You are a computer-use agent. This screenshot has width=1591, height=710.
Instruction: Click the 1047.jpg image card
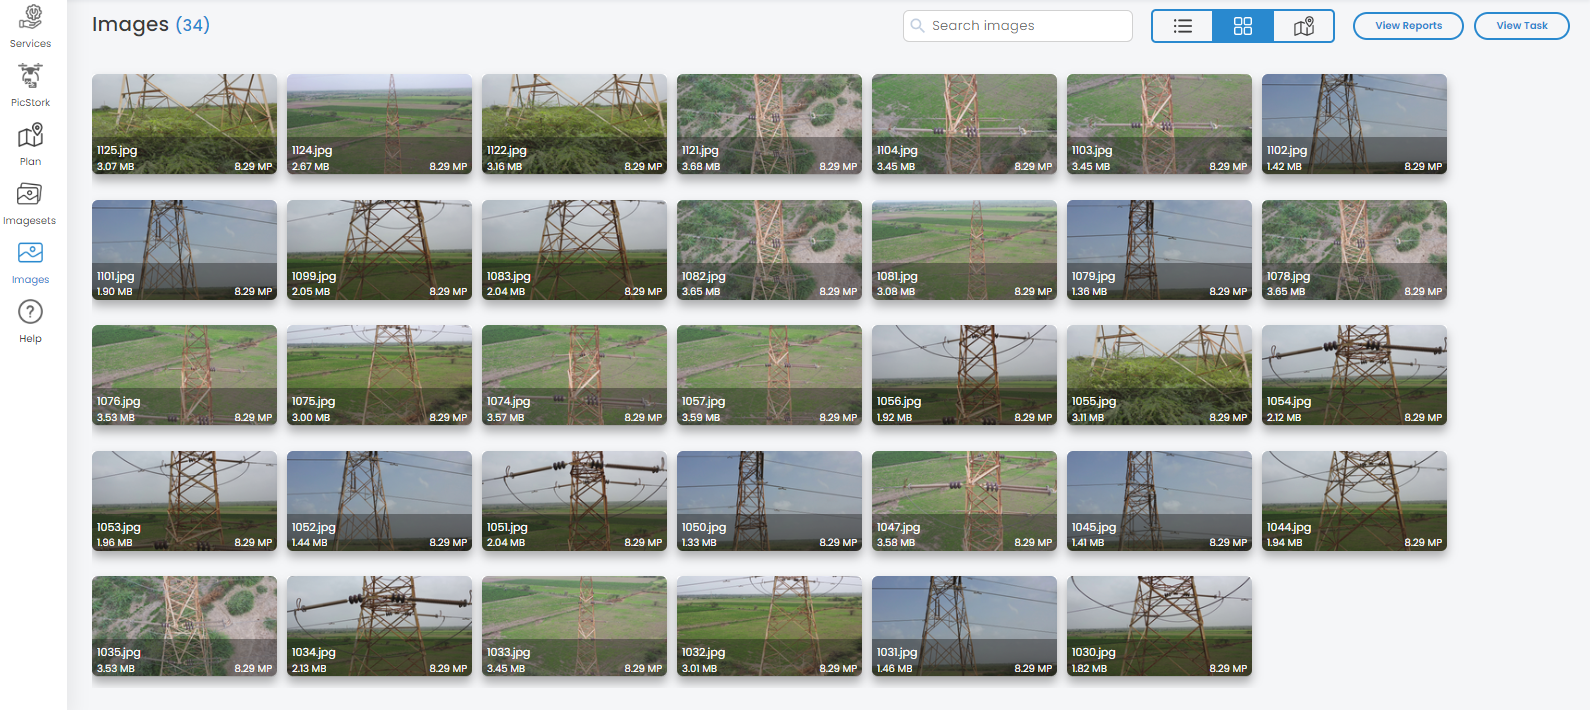pos(964,501)
